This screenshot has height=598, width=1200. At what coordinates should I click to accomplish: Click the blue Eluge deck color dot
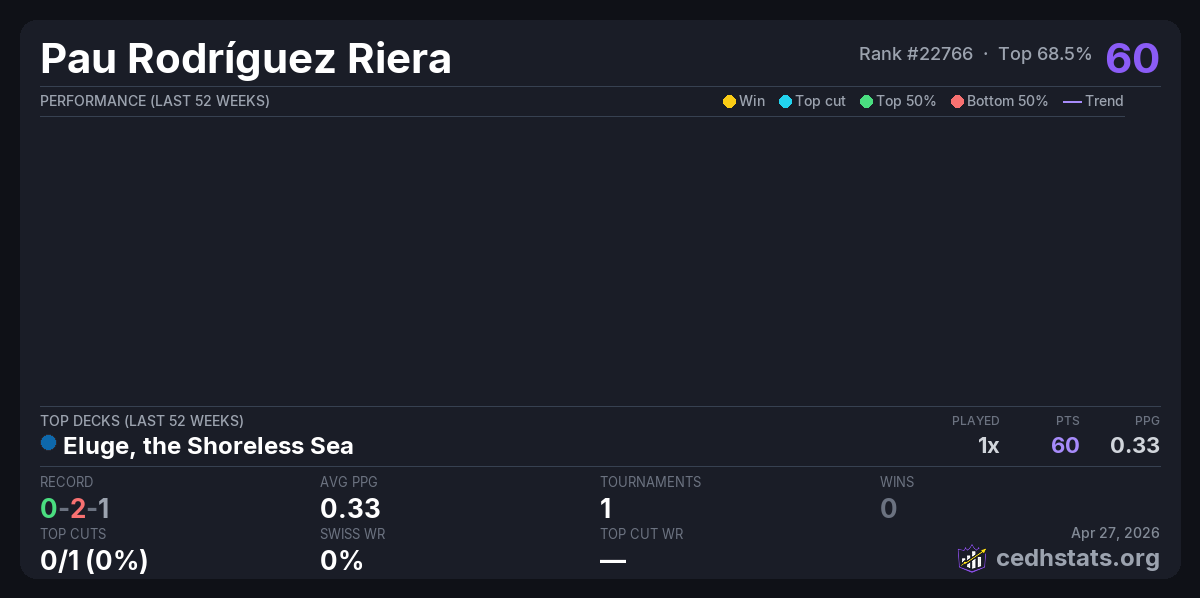click(x=48, y=443)
